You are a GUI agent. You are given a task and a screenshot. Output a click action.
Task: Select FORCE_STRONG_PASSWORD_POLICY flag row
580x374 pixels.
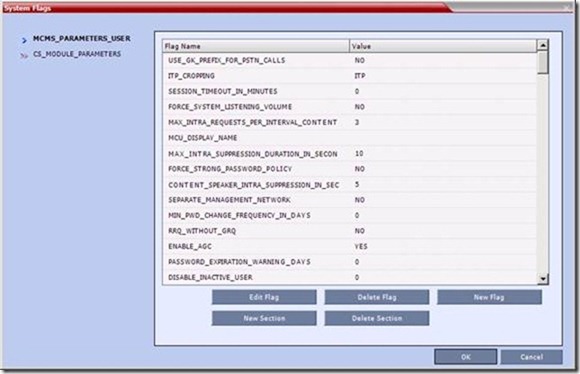[350, 169]
